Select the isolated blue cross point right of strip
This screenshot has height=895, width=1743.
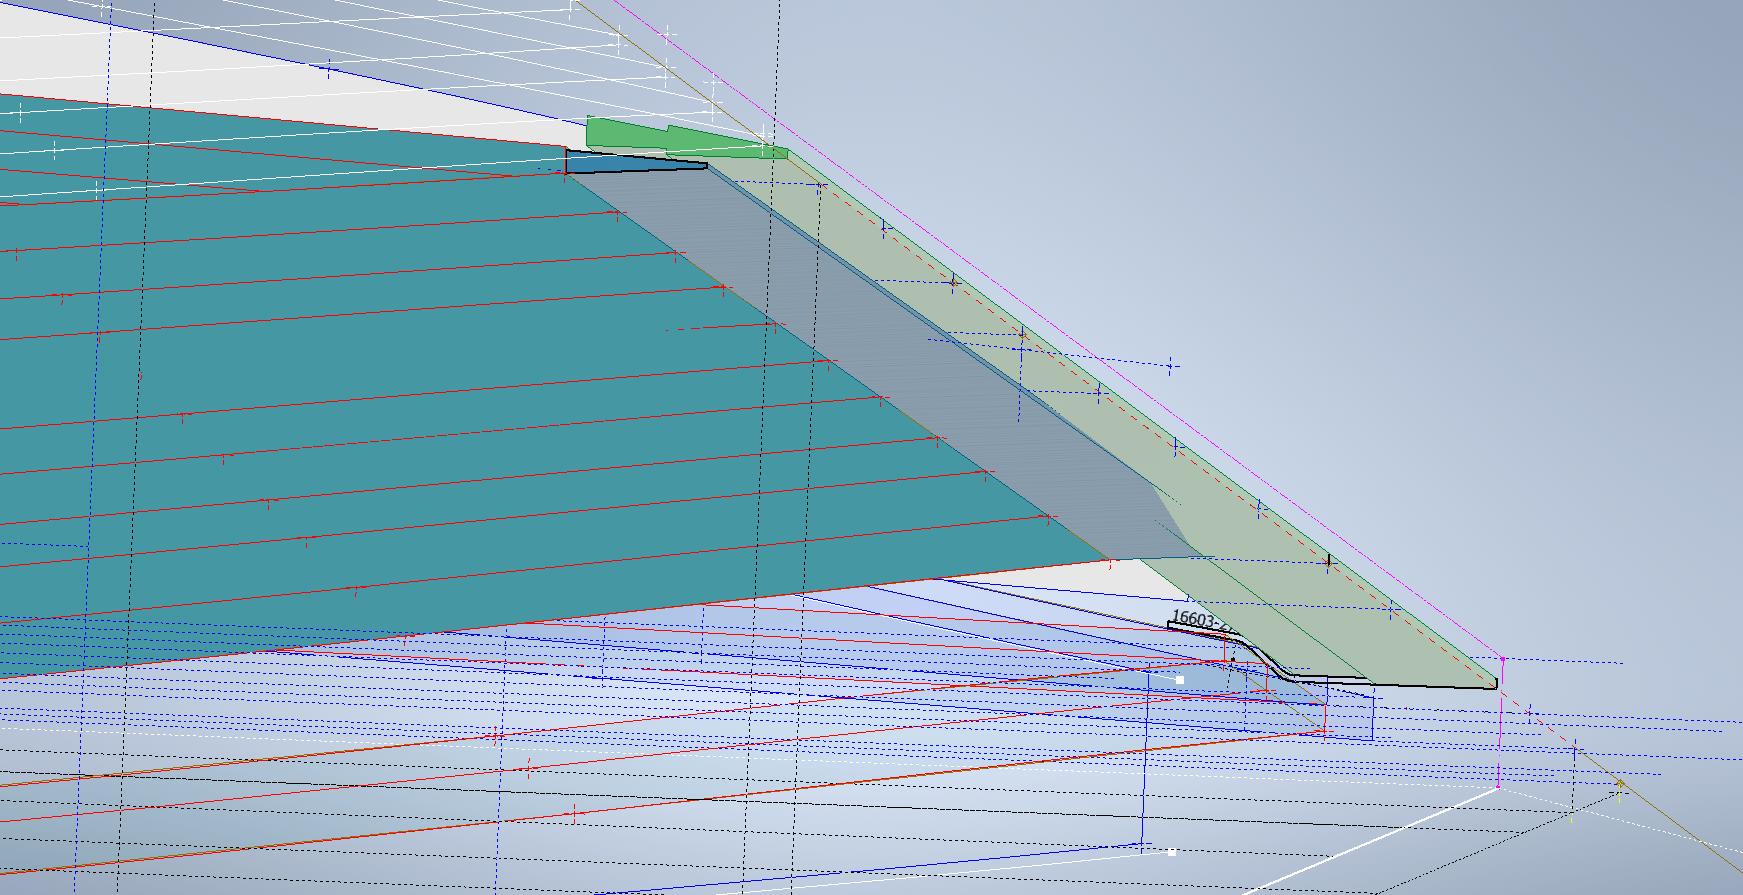click(1171, 367)
